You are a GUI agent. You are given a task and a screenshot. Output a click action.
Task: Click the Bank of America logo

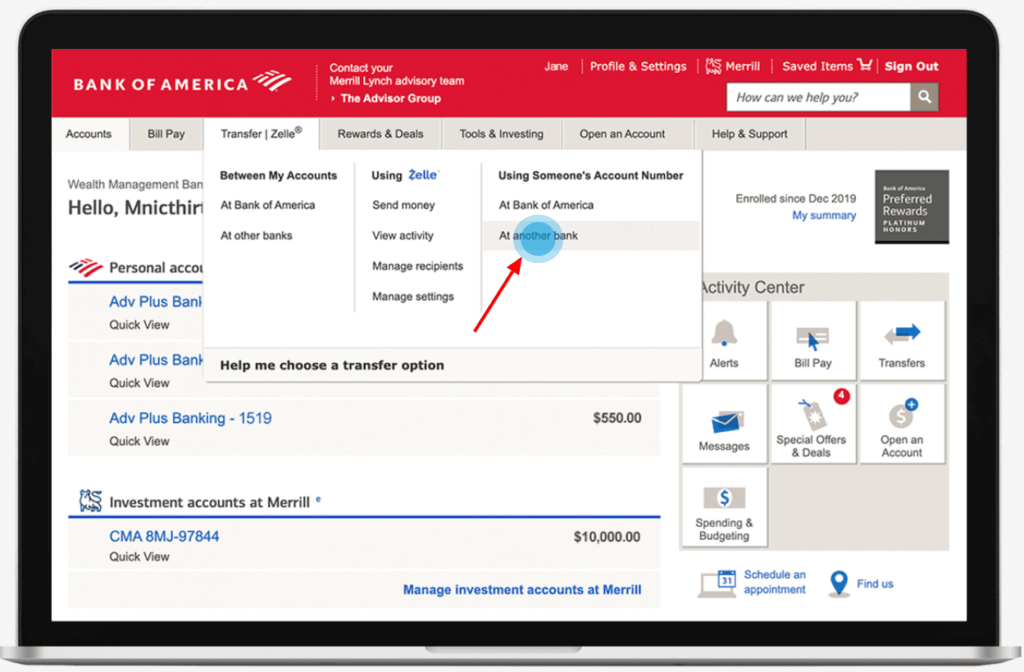pyautogui.click(x=182, y=83)
